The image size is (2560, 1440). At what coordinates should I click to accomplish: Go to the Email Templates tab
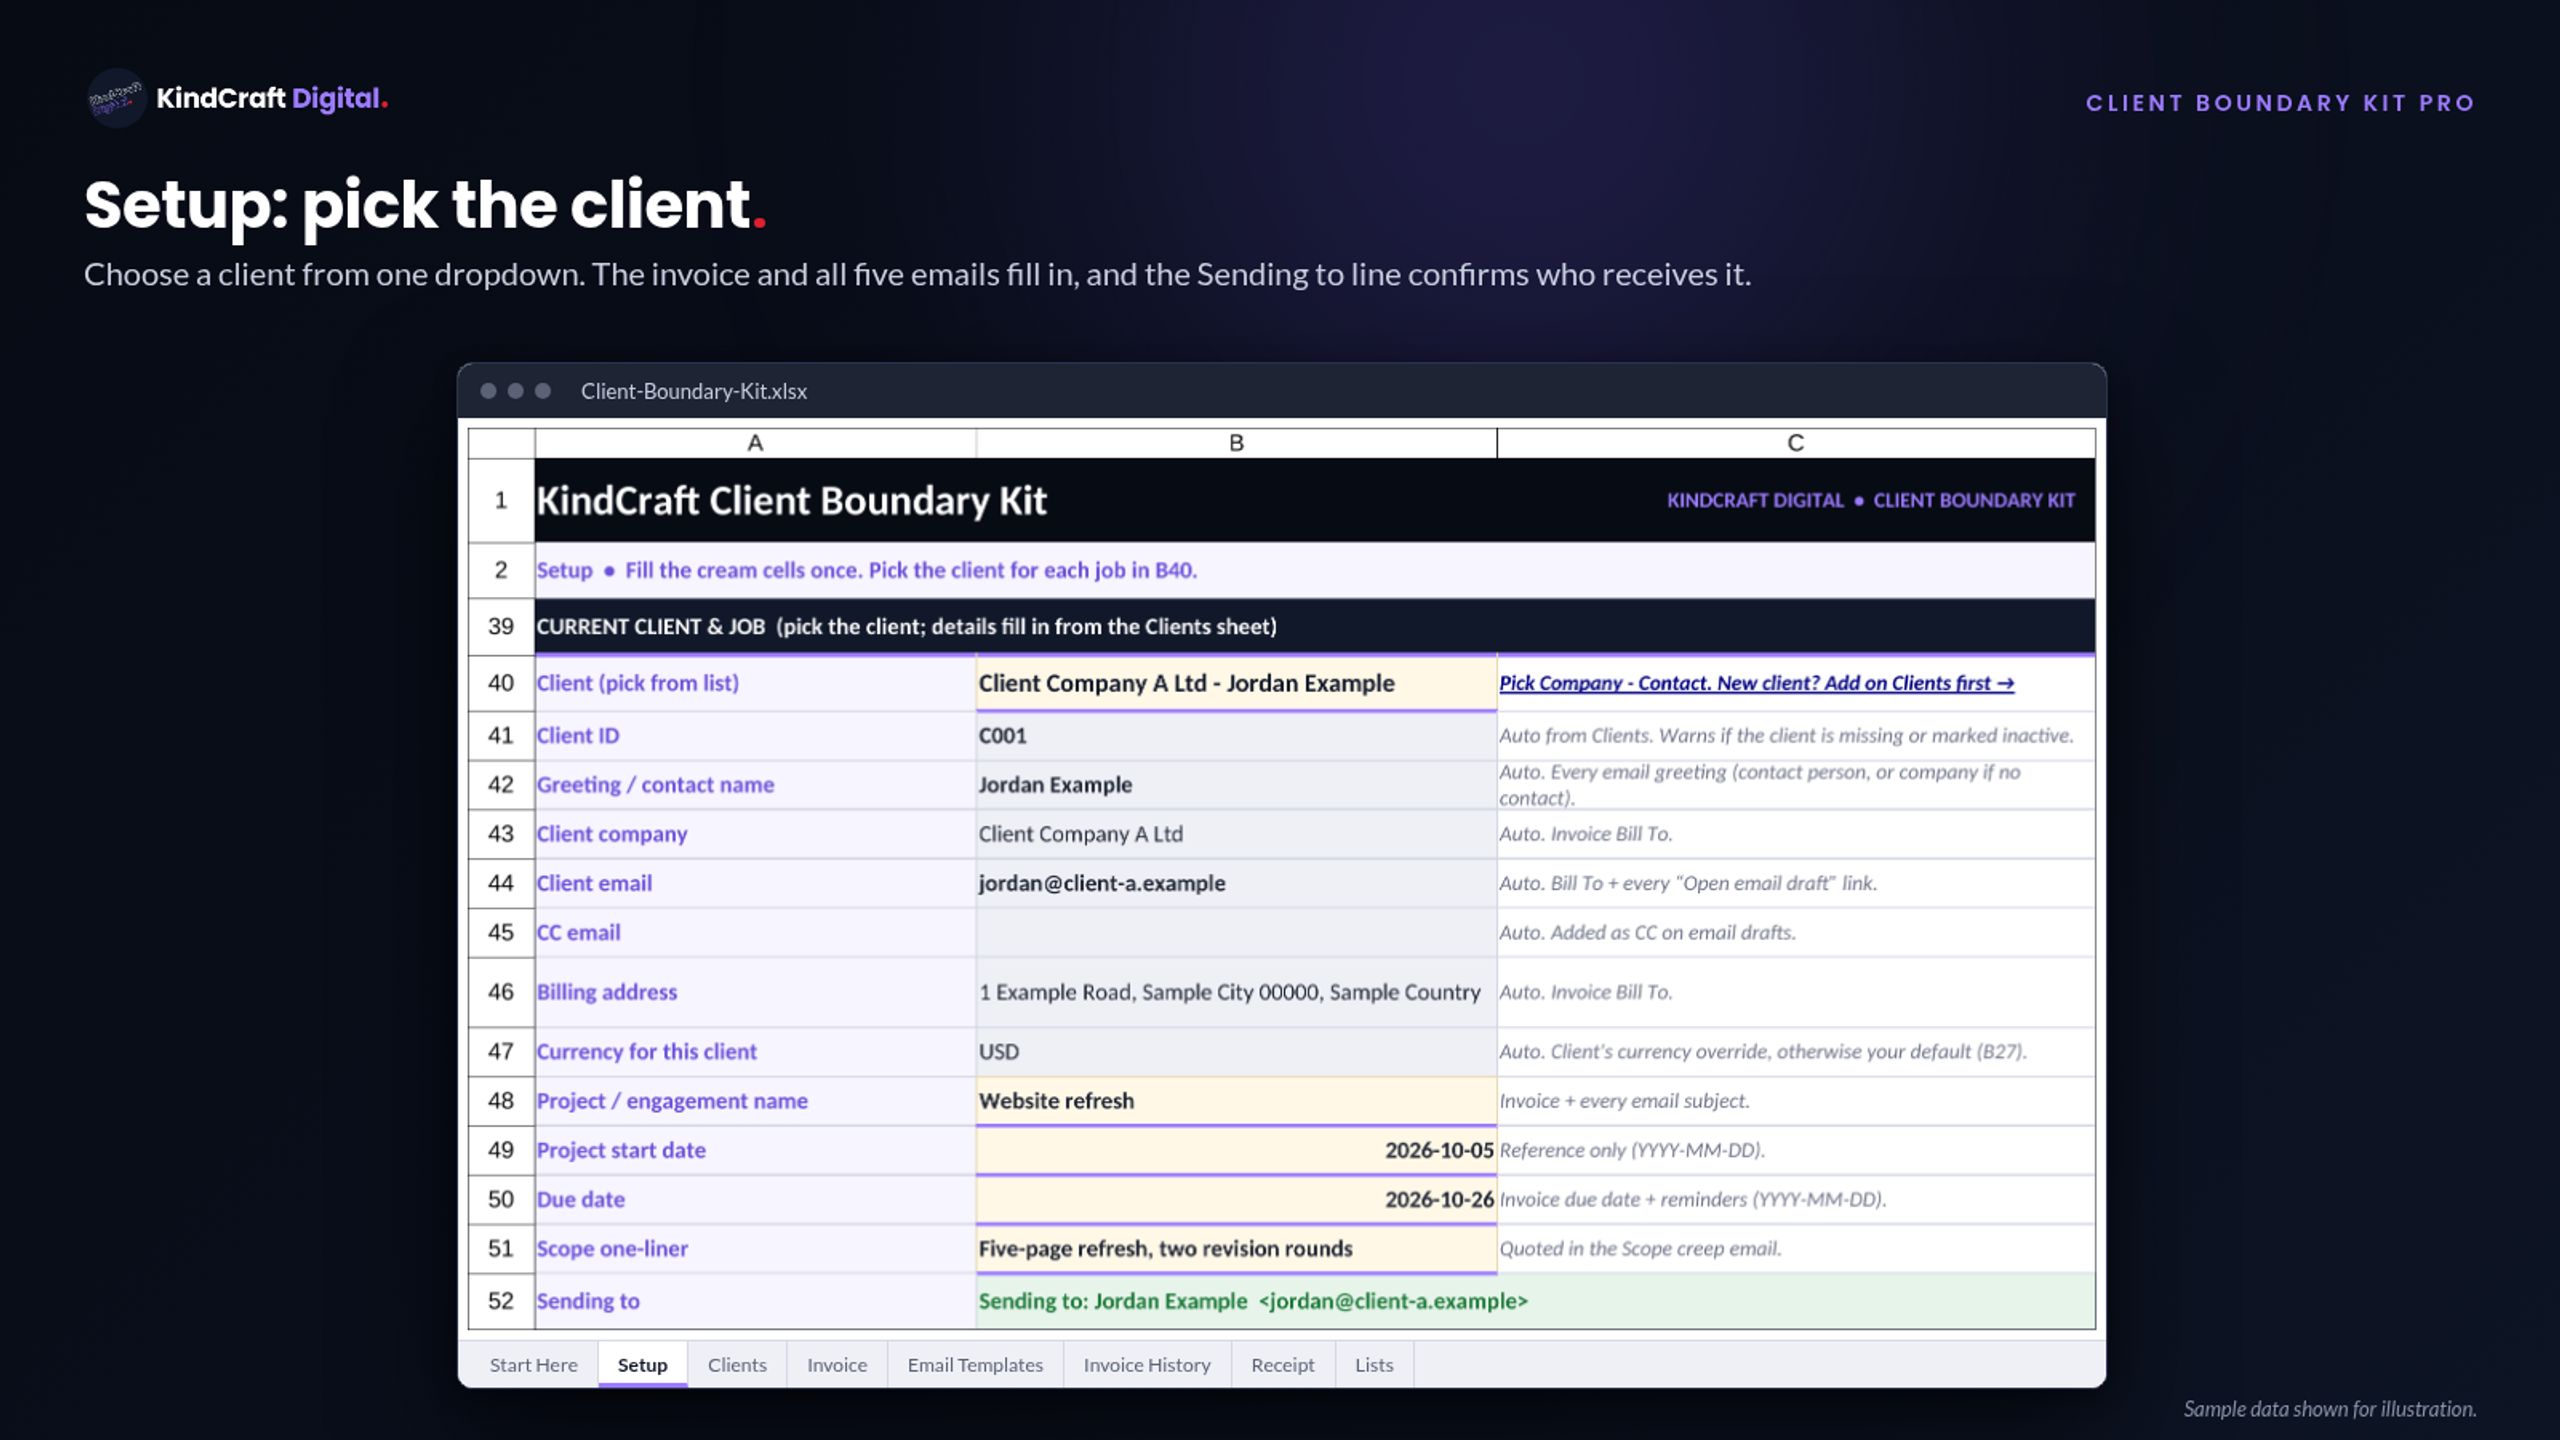[x=975, y=1364]
